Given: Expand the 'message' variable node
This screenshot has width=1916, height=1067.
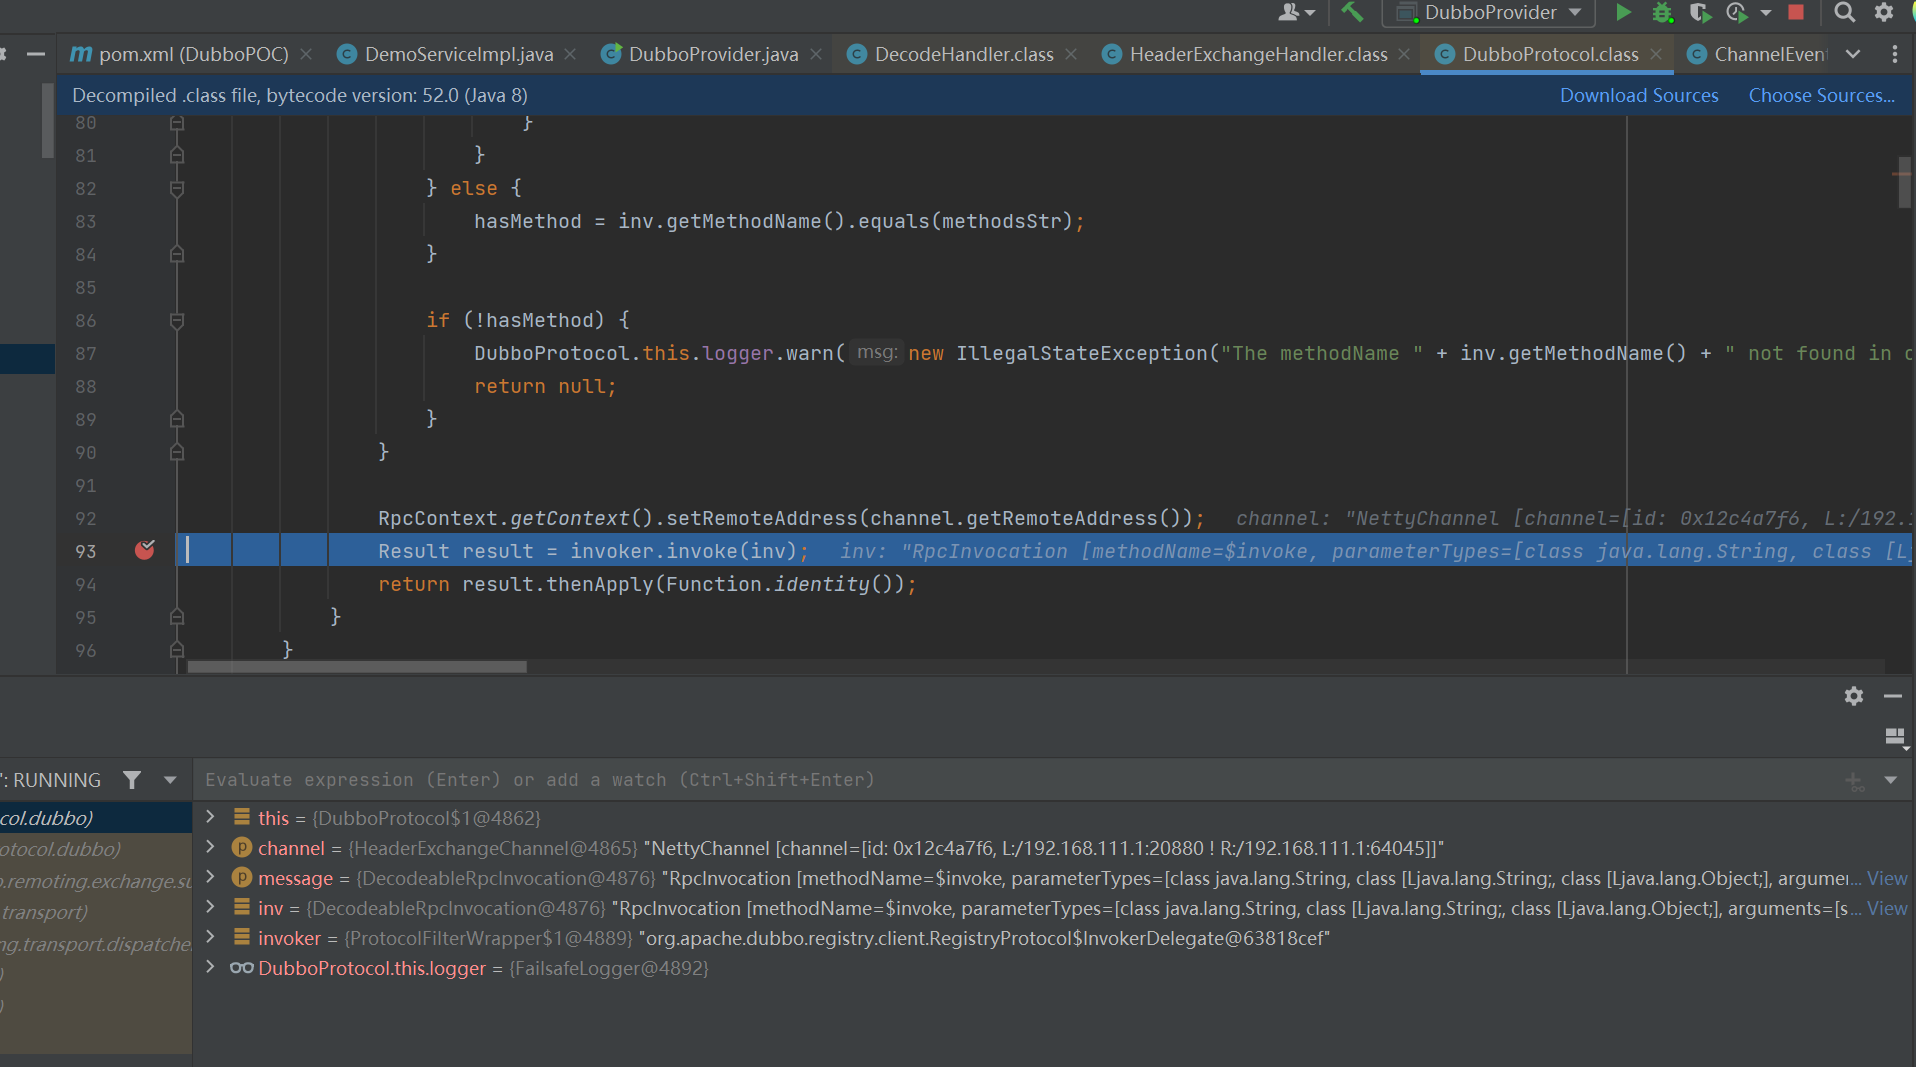Looking at the screenshot, I should coord(210,876).
